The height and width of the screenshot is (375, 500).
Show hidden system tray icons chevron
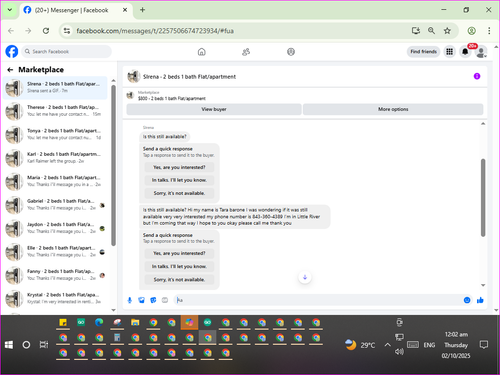(x=387, y=345)
